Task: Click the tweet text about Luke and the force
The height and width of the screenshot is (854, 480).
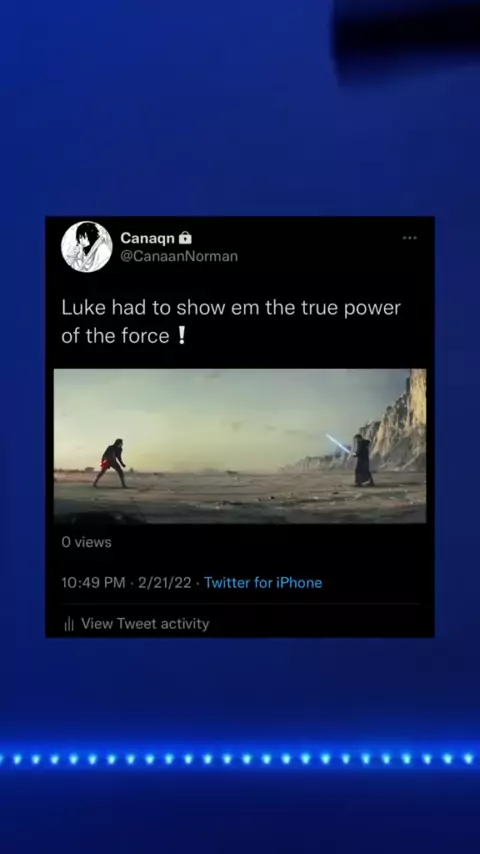Action: 231,321
